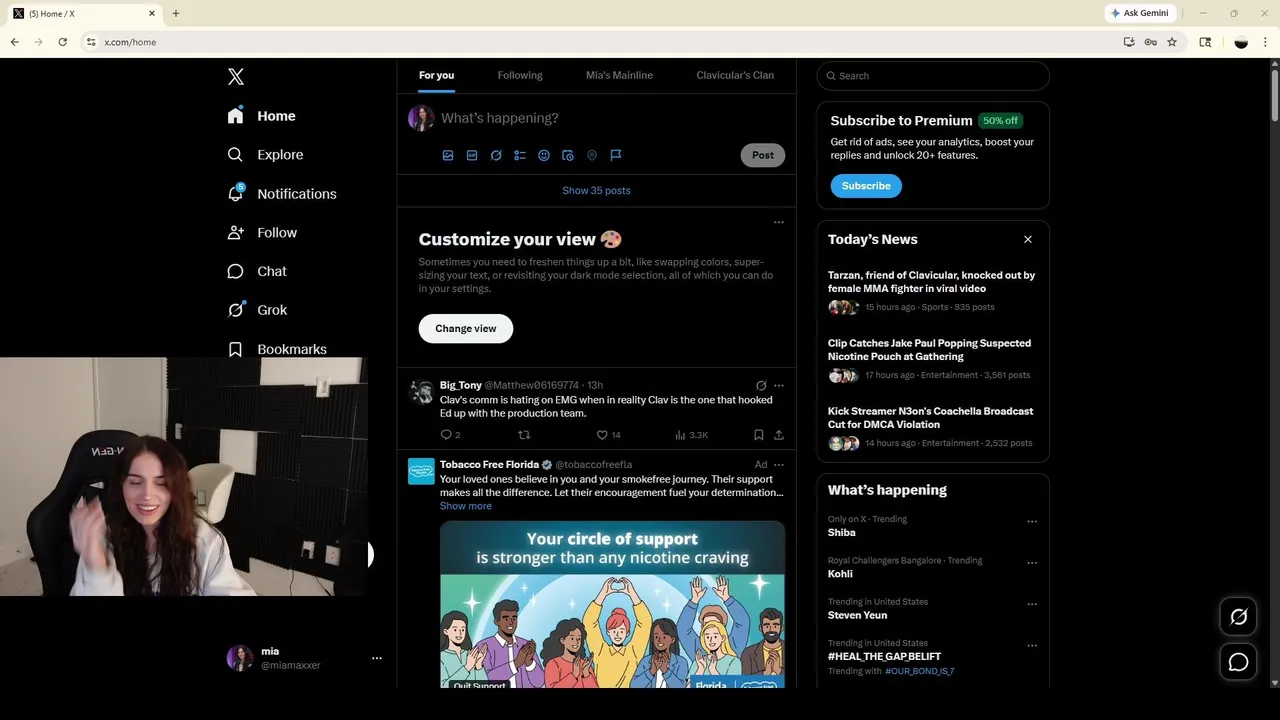Screen dimensions: 1280x720
Task: Open the floating Grok button
Action: coord(1238,617)
